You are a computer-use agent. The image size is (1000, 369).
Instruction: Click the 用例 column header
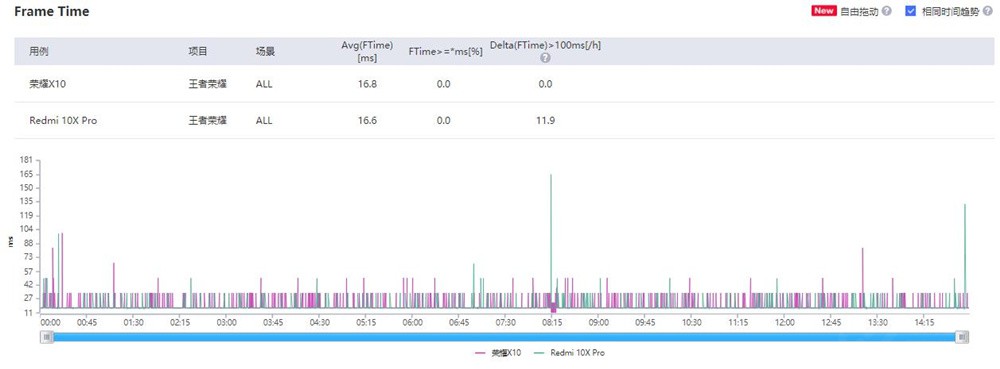pyautogui.click(x=38, y=51)
